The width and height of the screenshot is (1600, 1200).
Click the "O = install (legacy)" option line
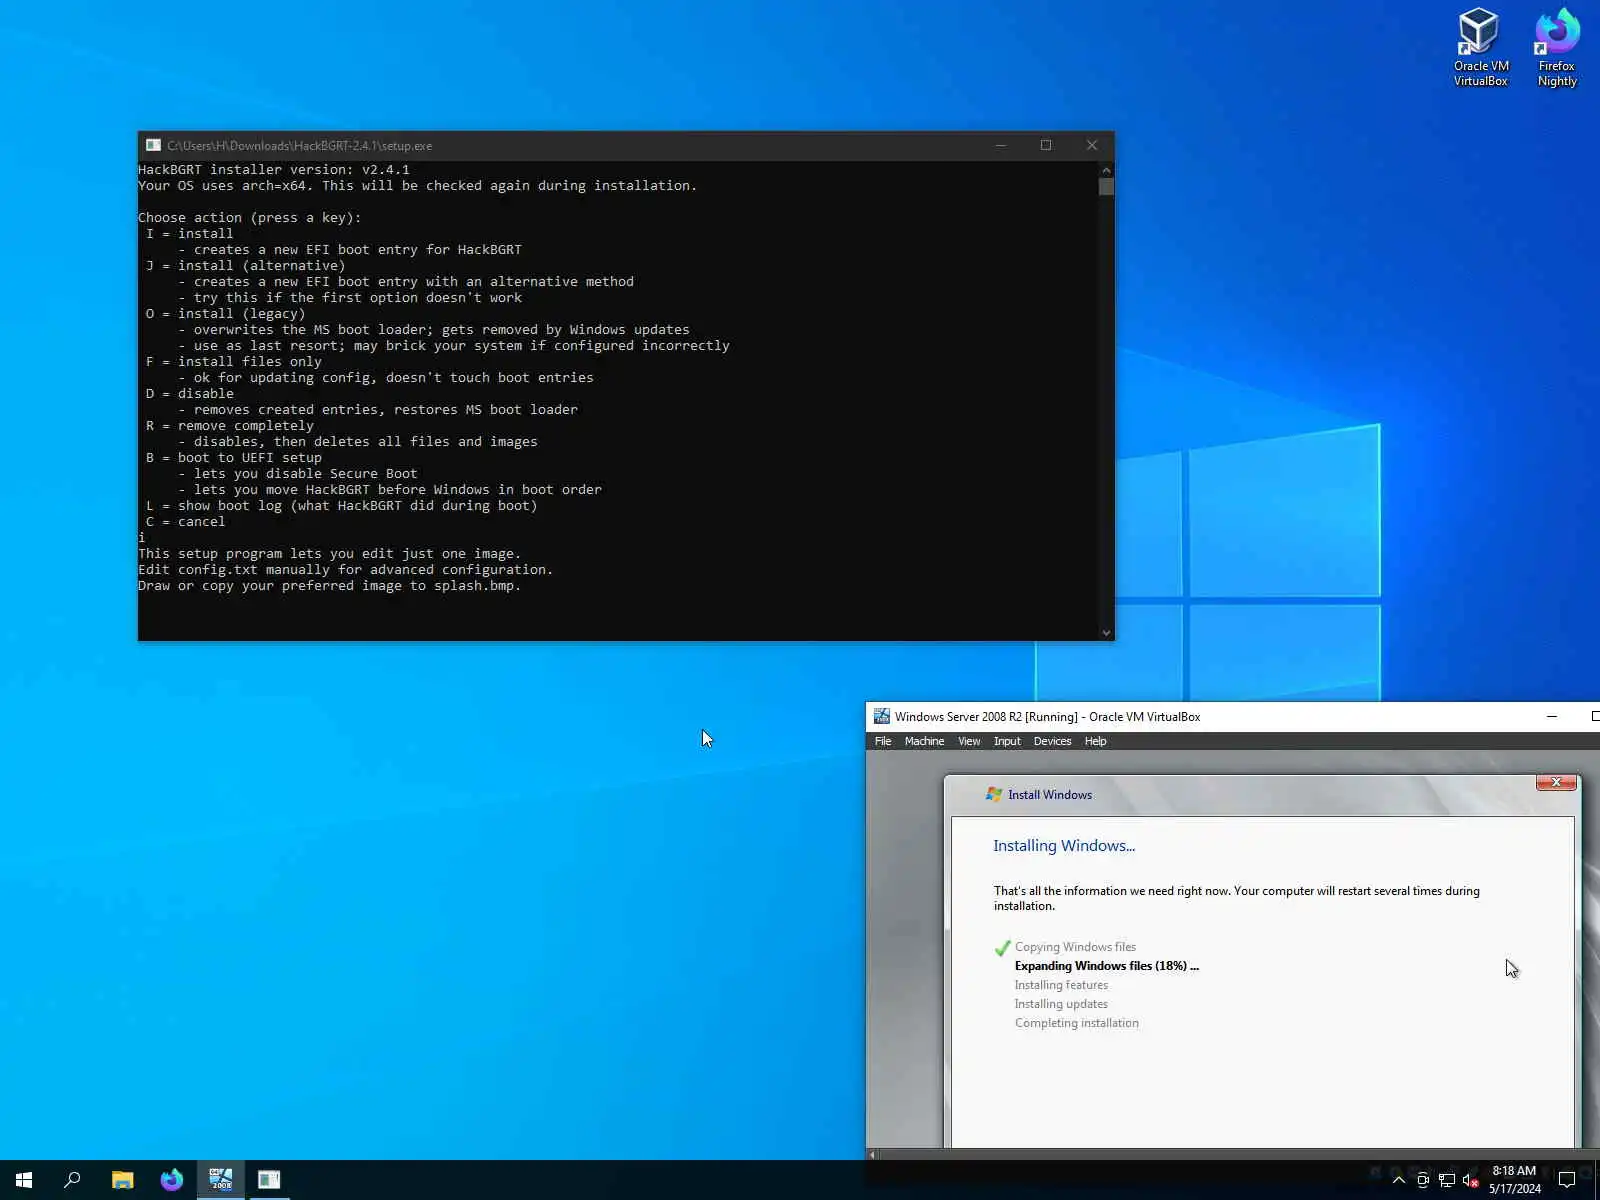tap(225, 314)
